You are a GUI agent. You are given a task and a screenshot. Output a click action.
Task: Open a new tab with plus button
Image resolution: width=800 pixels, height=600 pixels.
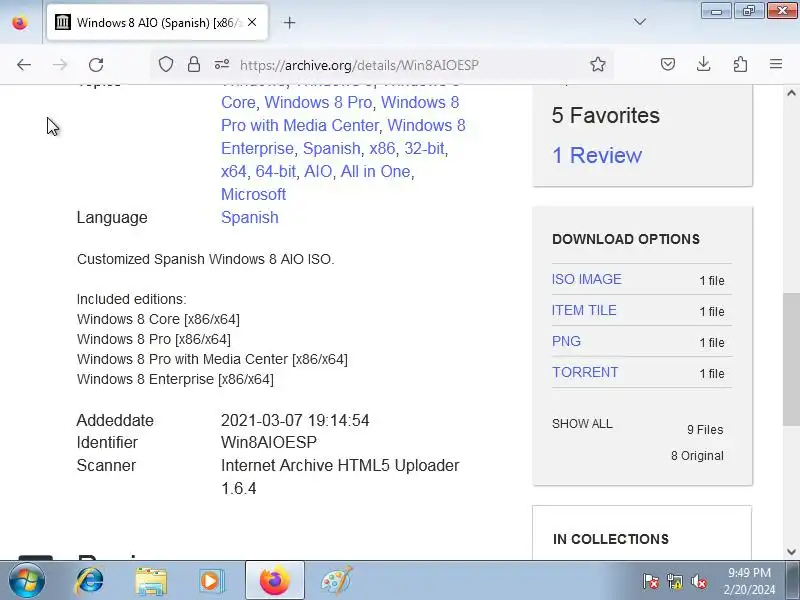tap(289, 22)
